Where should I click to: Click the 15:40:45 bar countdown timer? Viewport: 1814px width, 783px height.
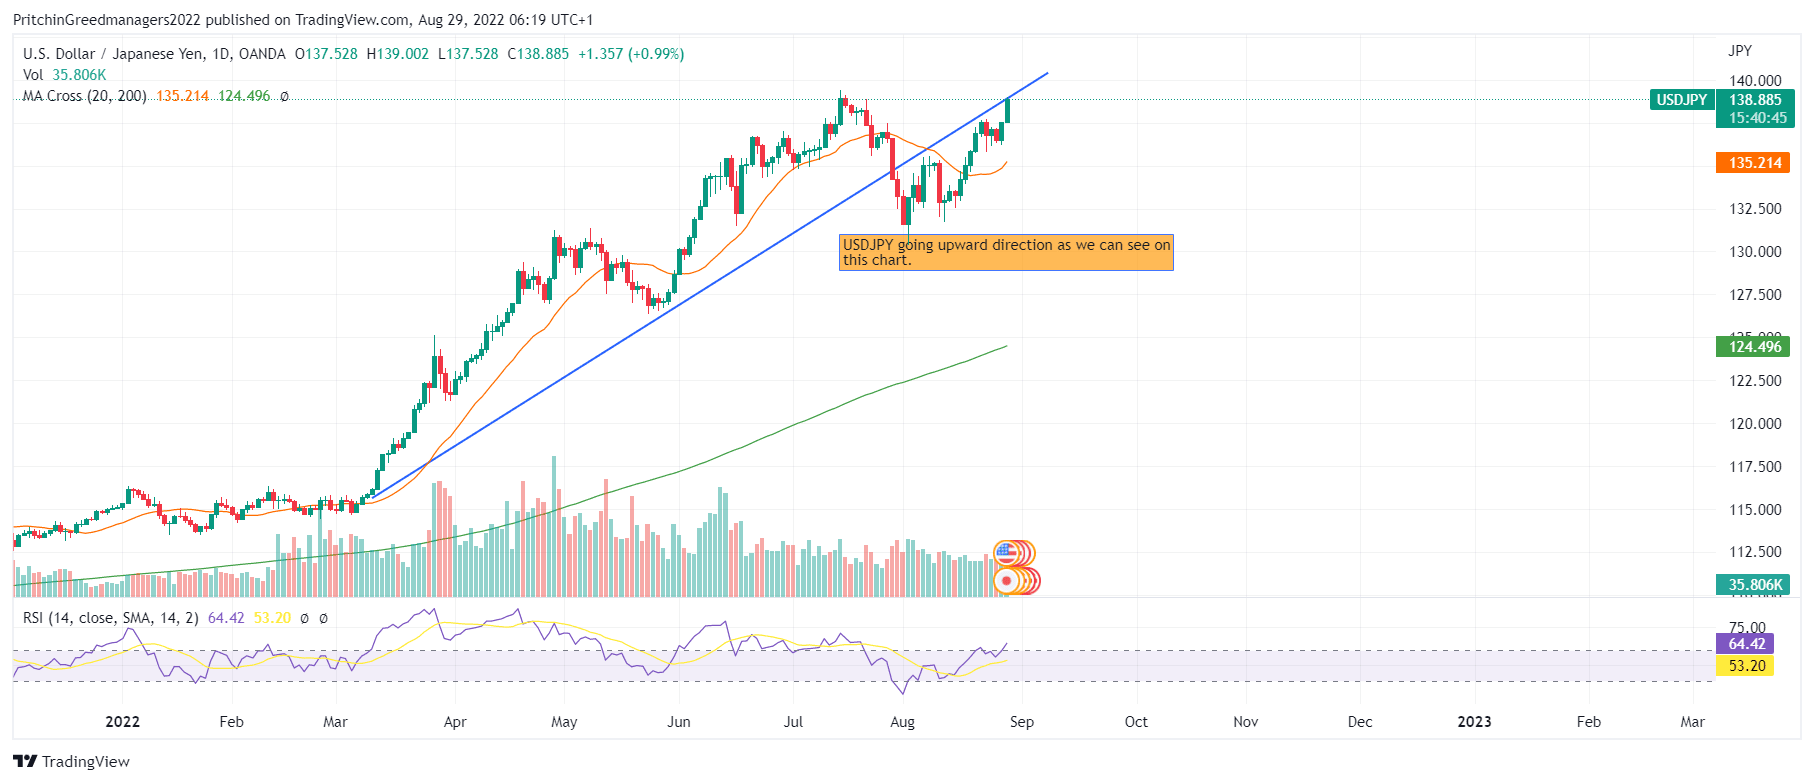point(1757,118)
